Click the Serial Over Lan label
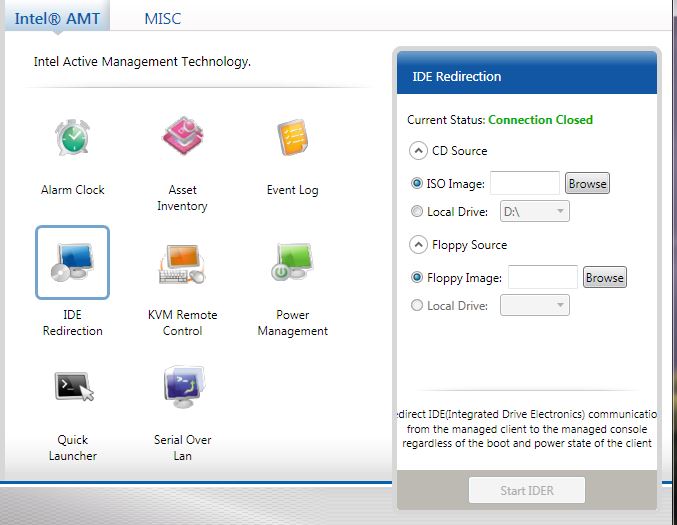Screen dimensions: 677x525 [x=182, y=448]
